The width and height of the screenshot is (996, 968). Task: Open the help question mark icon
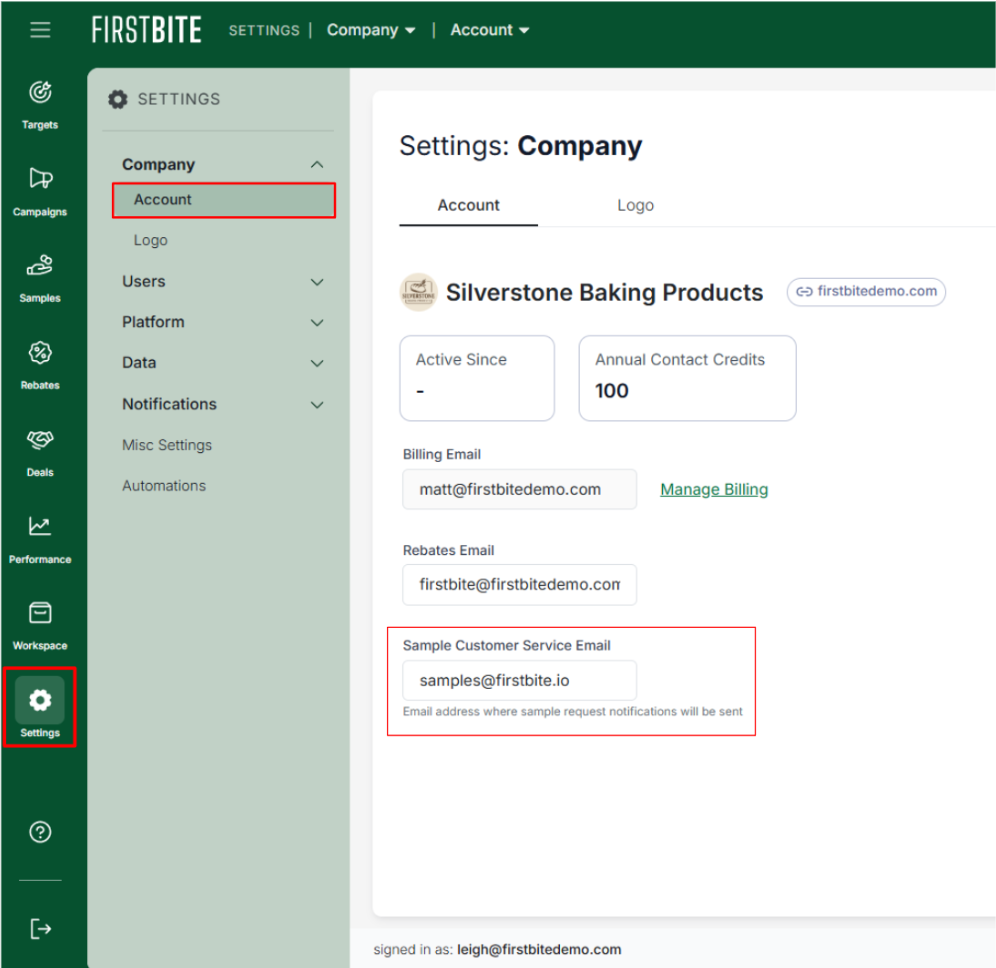pyautogui.click(x=40, y=831)
